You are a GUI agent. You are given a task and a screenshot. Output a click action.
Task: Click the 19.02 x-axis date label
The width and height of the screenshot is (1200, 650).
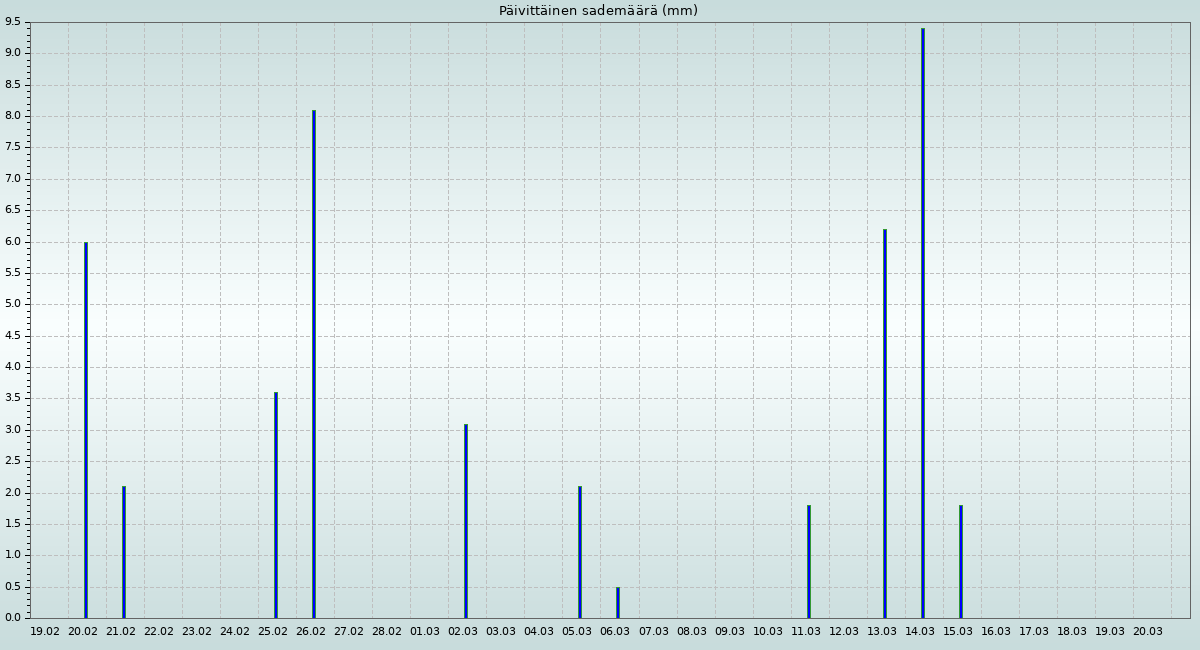pos(45,632)
